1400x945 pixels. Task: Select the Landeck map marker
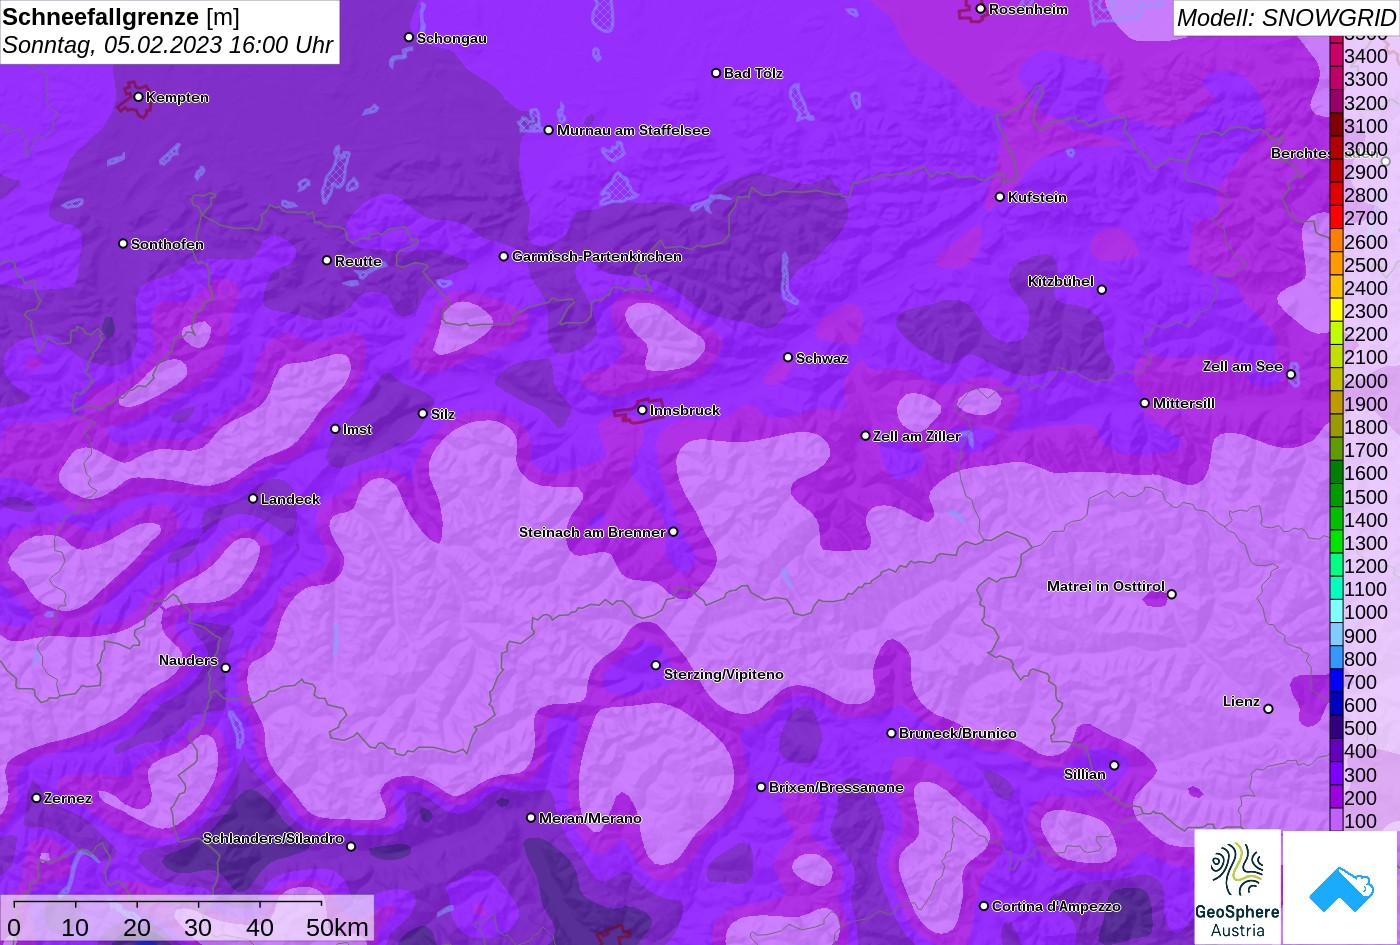coord(252,499)
